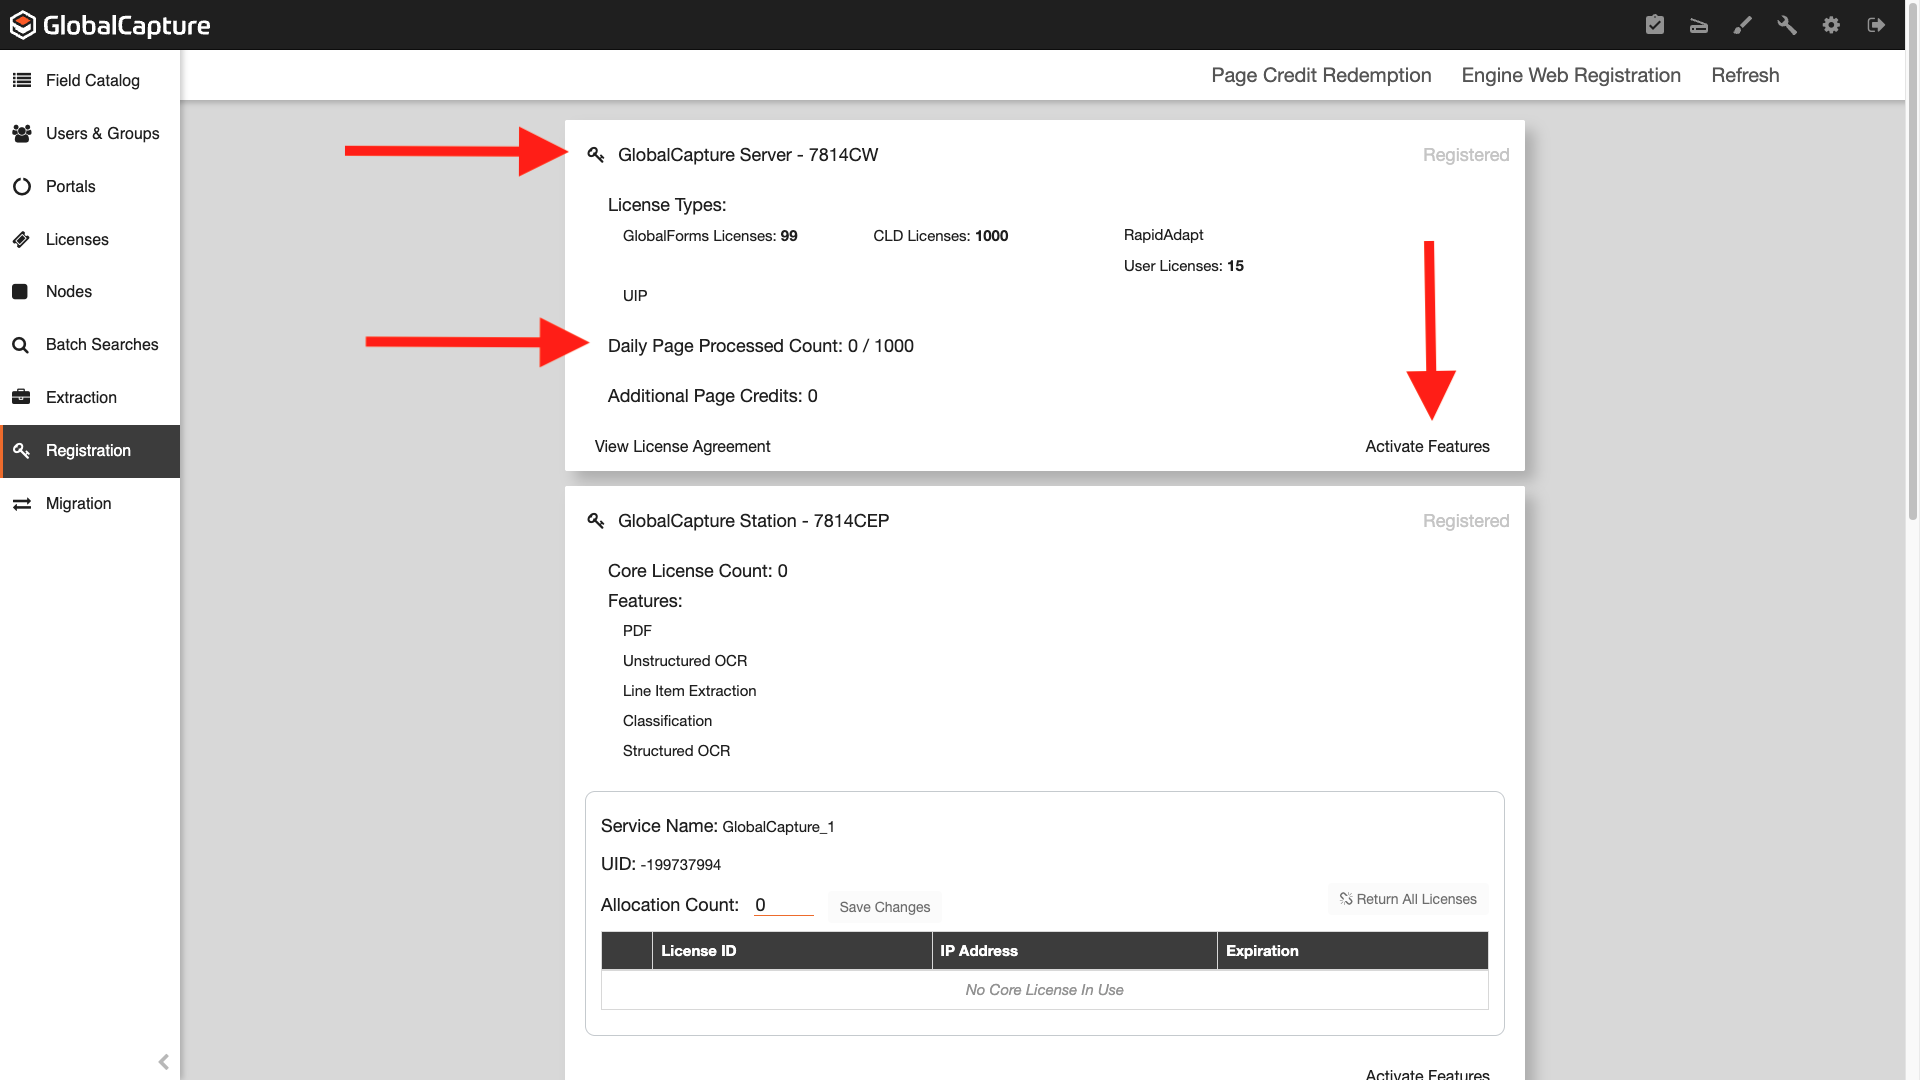Collapse the sidebar with the left chevron
The width and height of the screenshot is (1920, 1080).
coord(164,1062)
